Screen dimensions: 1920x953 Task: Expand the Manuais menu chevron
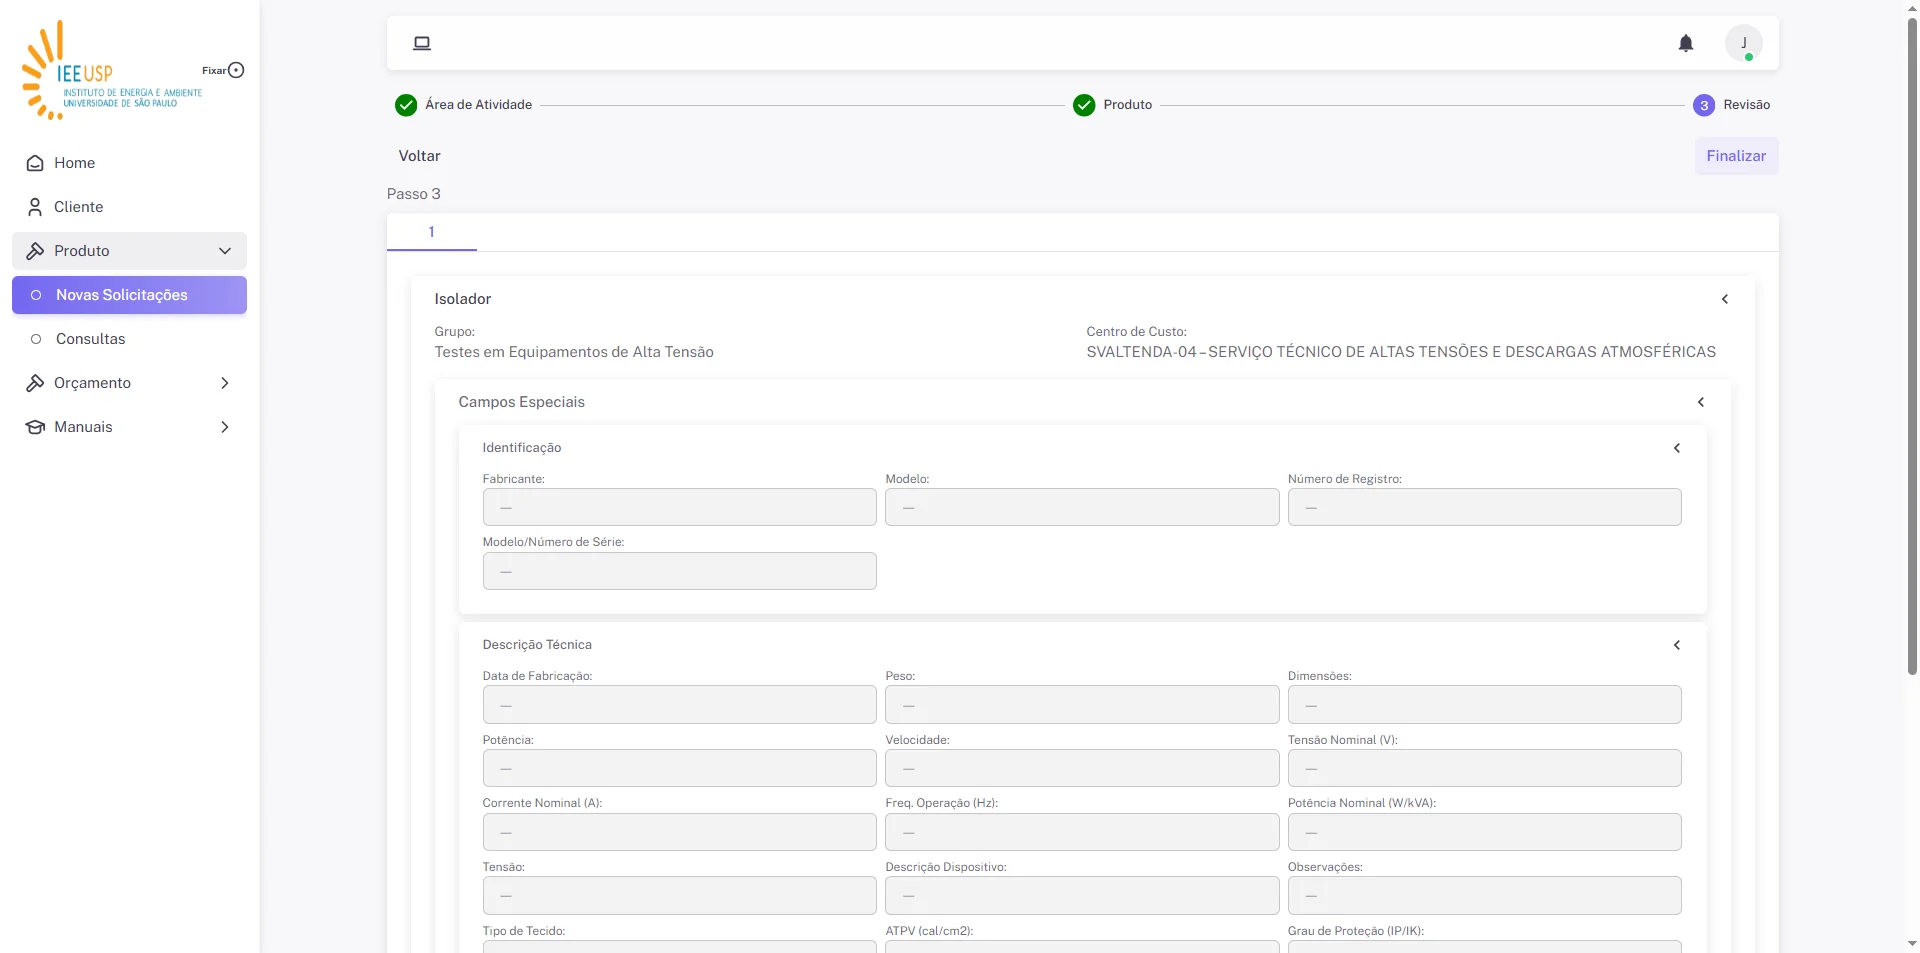[x=225, y=427]
